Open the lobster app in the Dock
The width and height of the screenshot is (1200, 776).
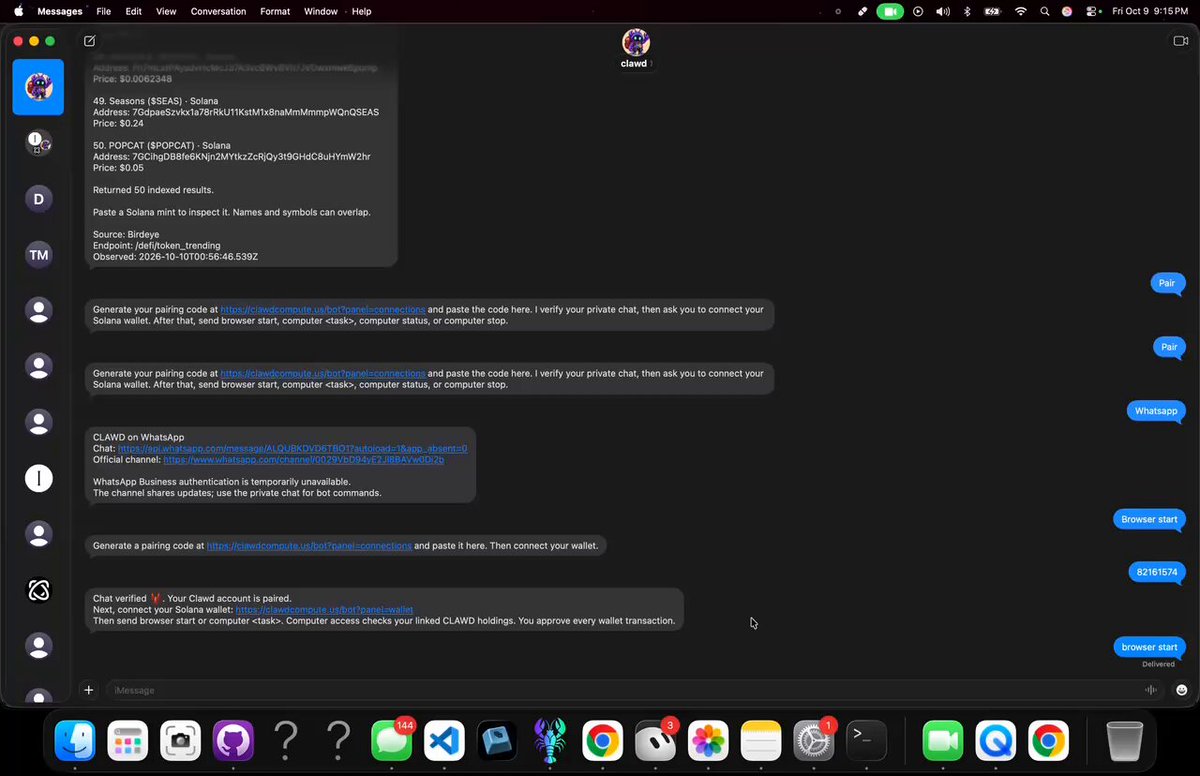[550, 741]
